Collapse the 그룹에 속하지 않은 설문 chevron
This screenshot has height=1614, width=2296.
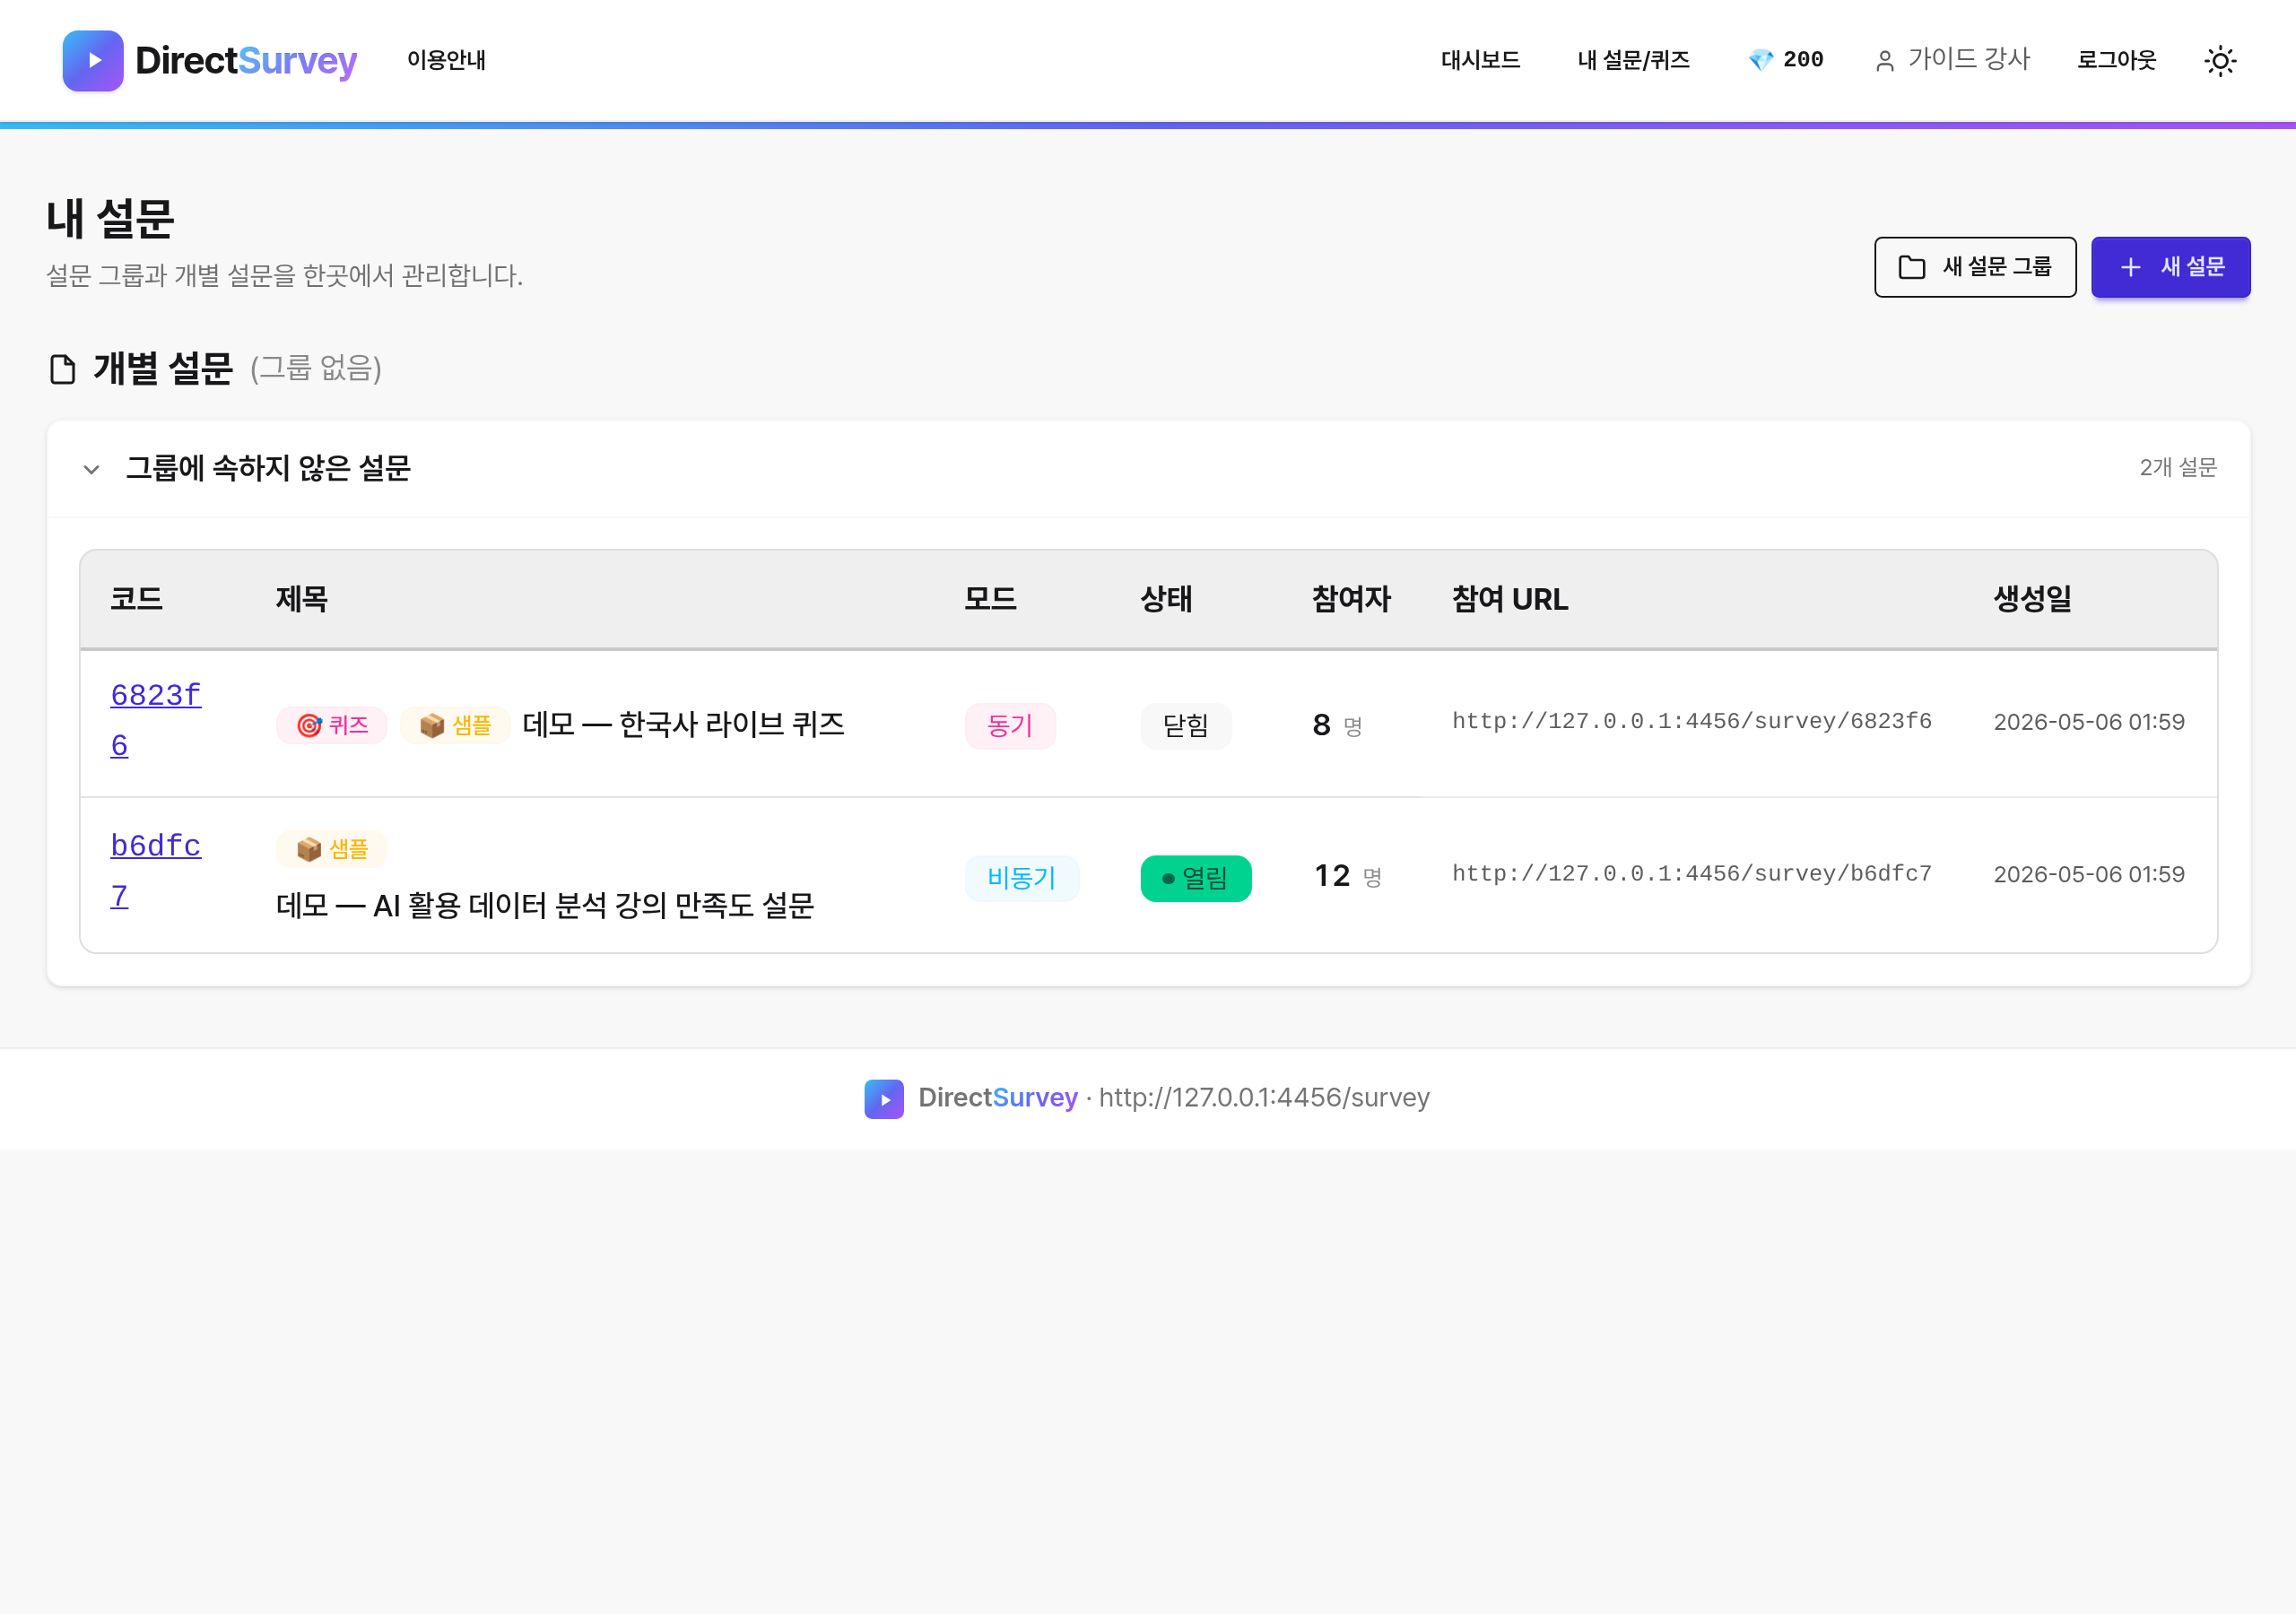tap(91, 469)
